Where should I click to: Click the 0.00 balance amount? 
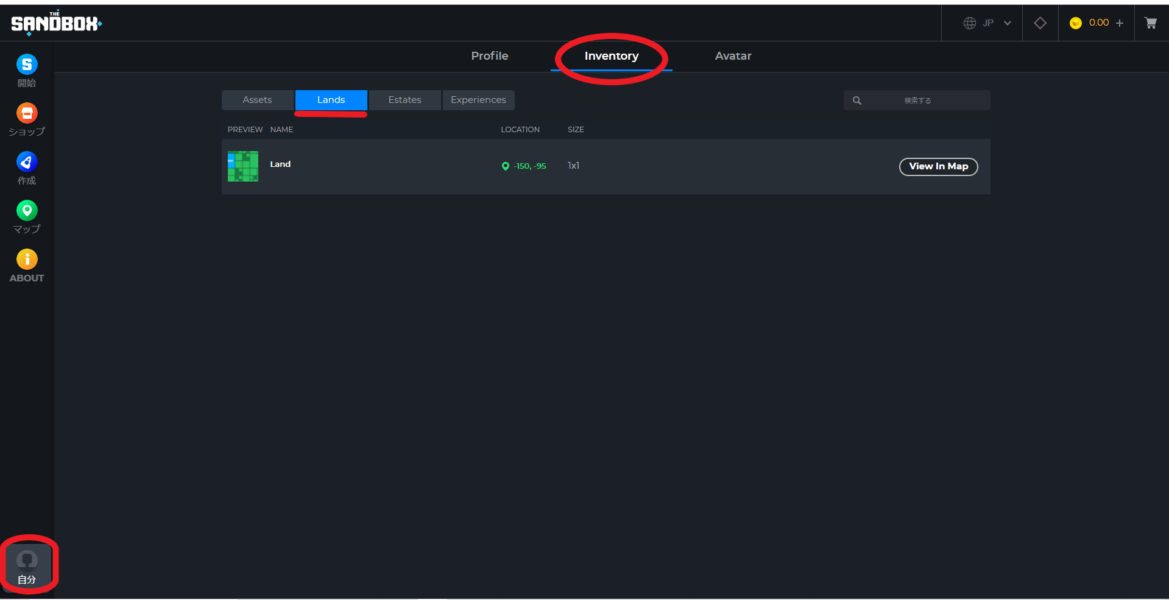click(x=1099, y=23)
